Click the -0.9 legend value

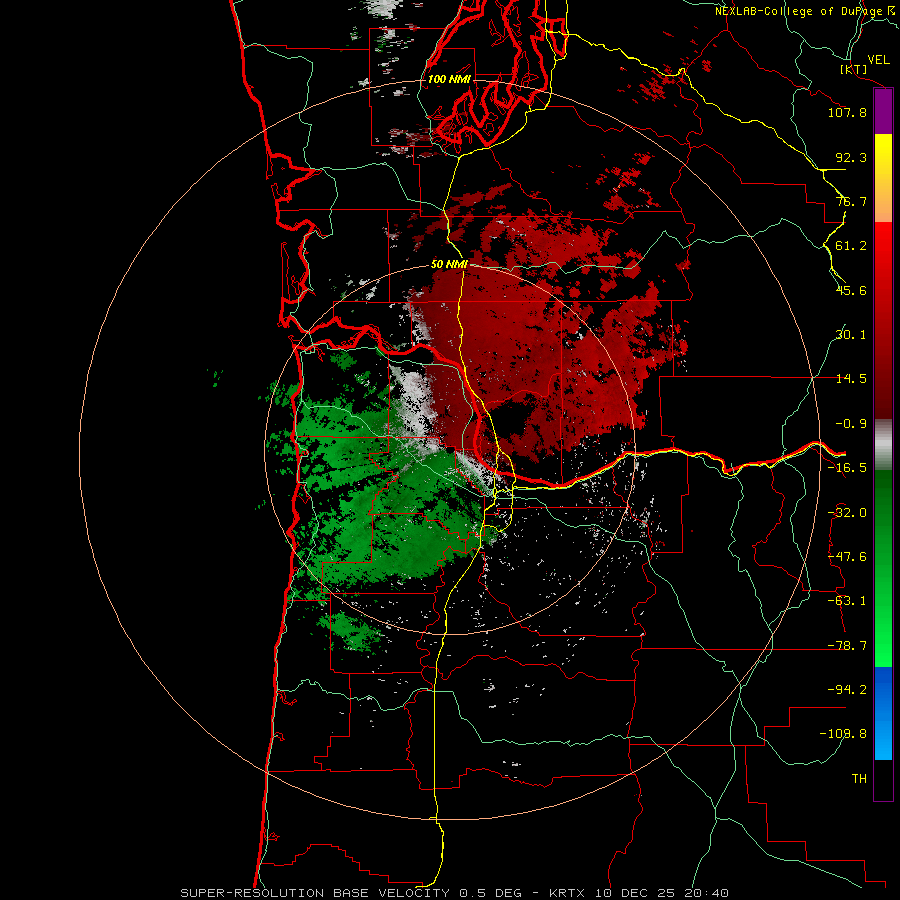(851, 424)
